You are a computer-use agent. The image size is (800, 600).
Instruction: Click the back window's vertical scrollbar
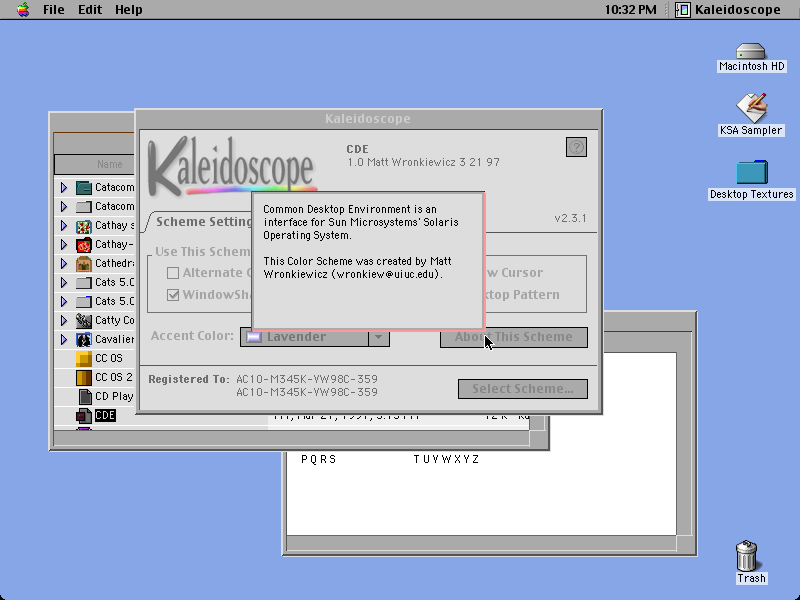[x=684, y=444]
